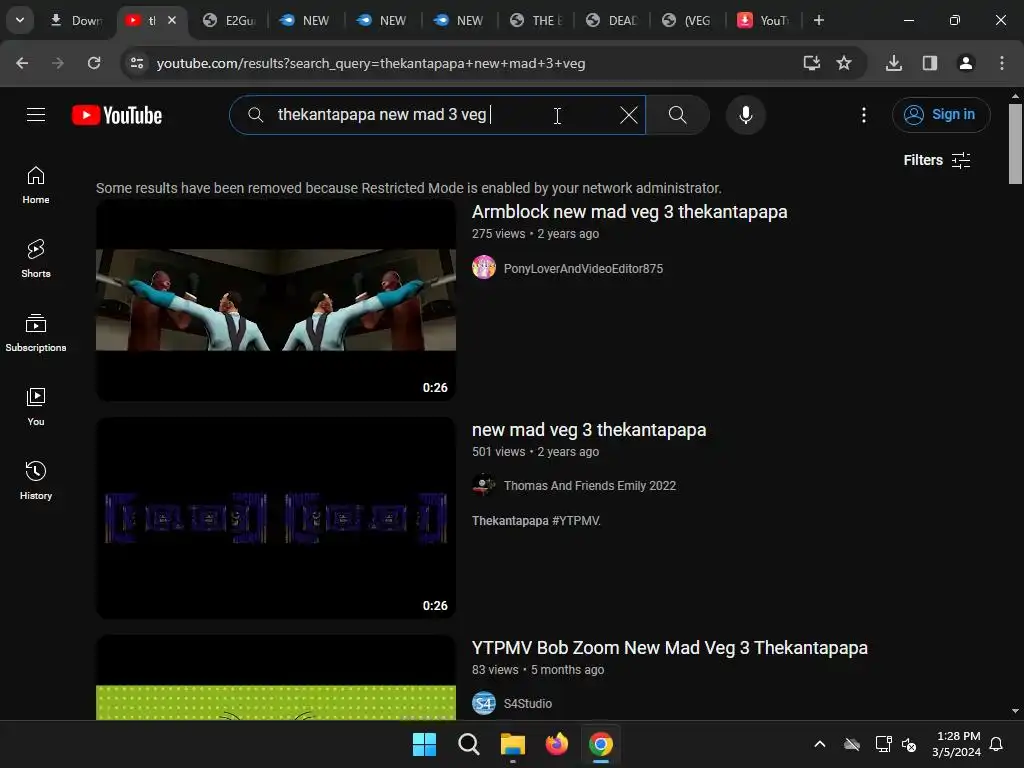Open Subscriptions in sidebar

[x=36, y=333]
